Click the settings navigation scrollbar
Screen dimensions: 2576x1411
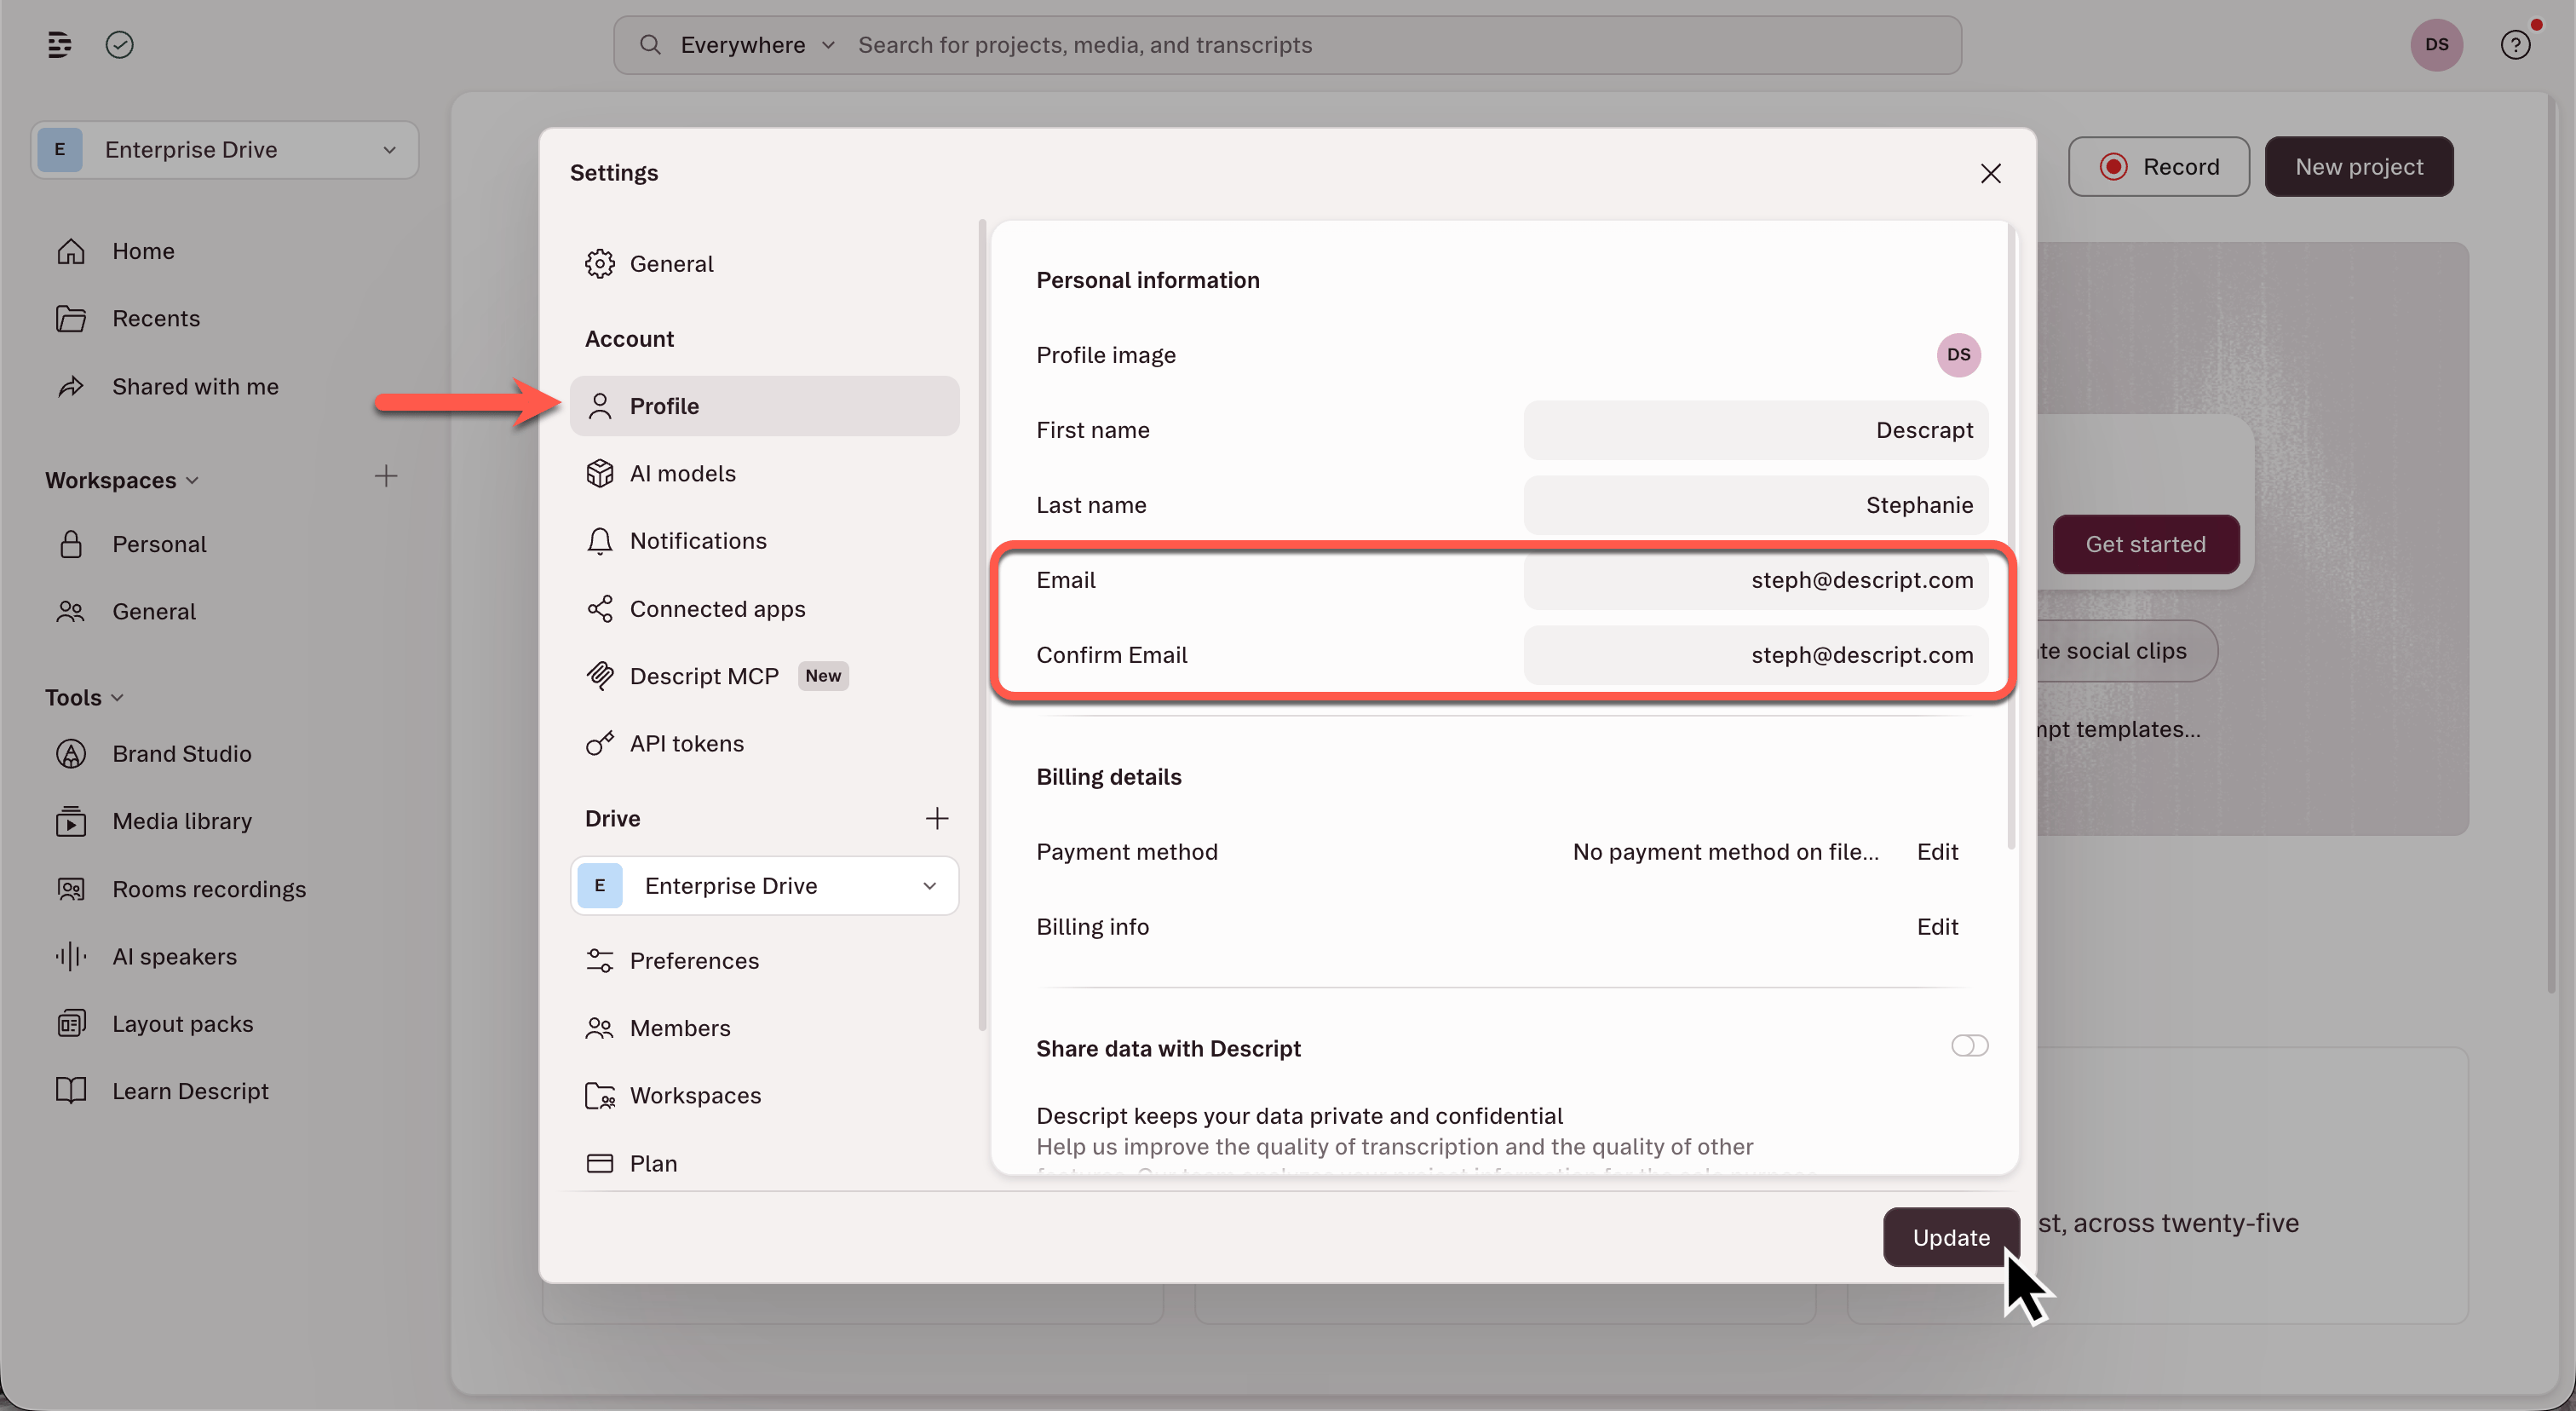(x=982, y=625)
